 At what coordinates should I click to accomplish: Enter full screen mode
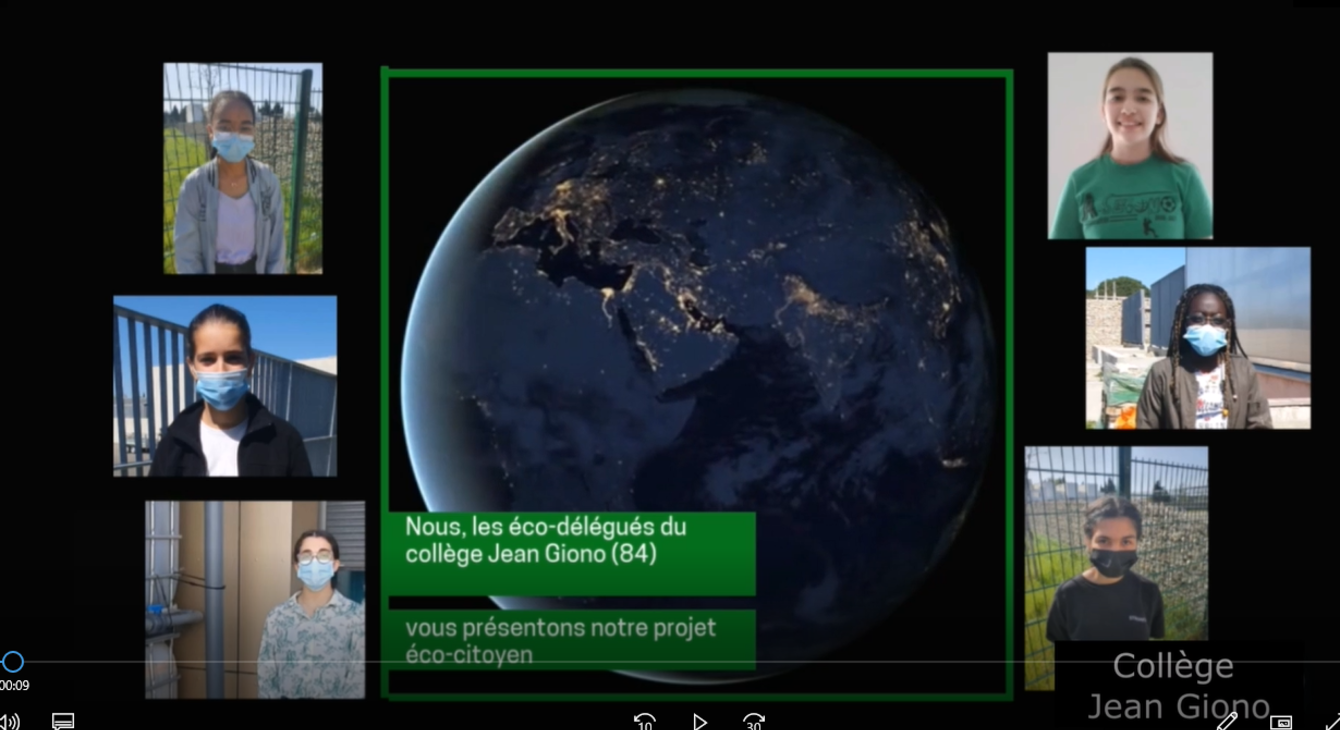tap(1332, 721)
